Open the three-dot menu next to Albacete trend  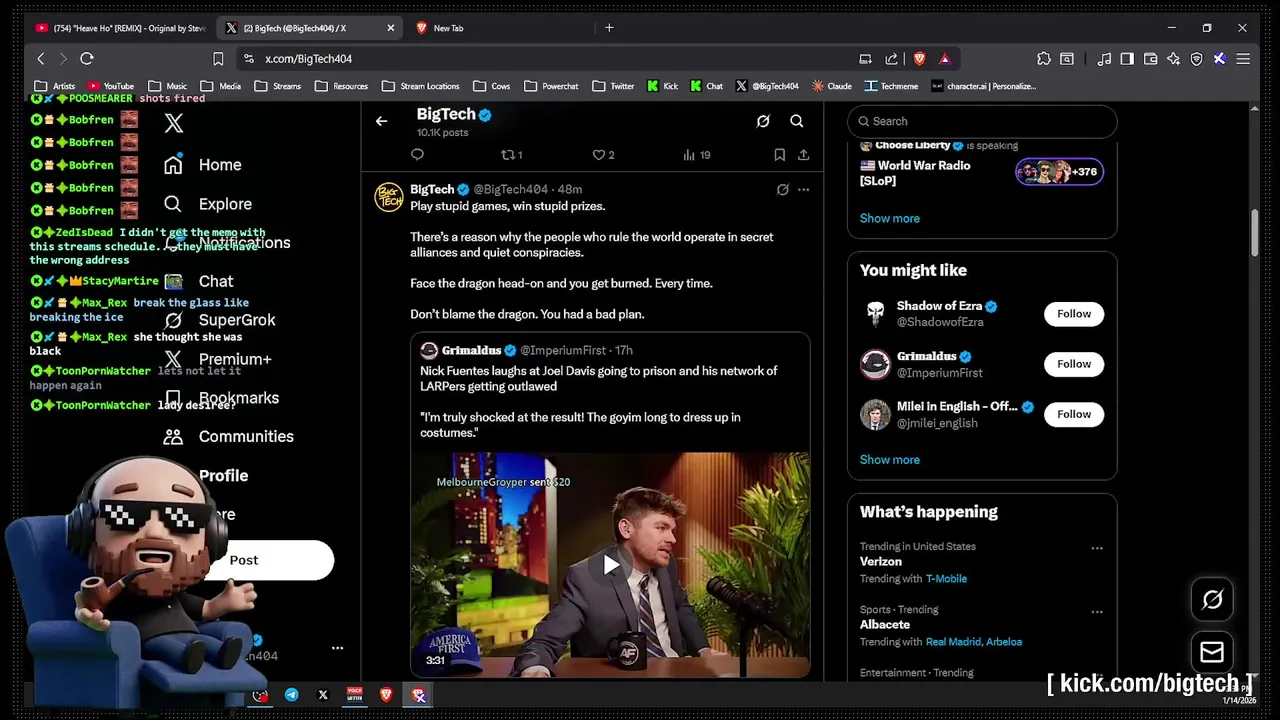(1097, 611)
